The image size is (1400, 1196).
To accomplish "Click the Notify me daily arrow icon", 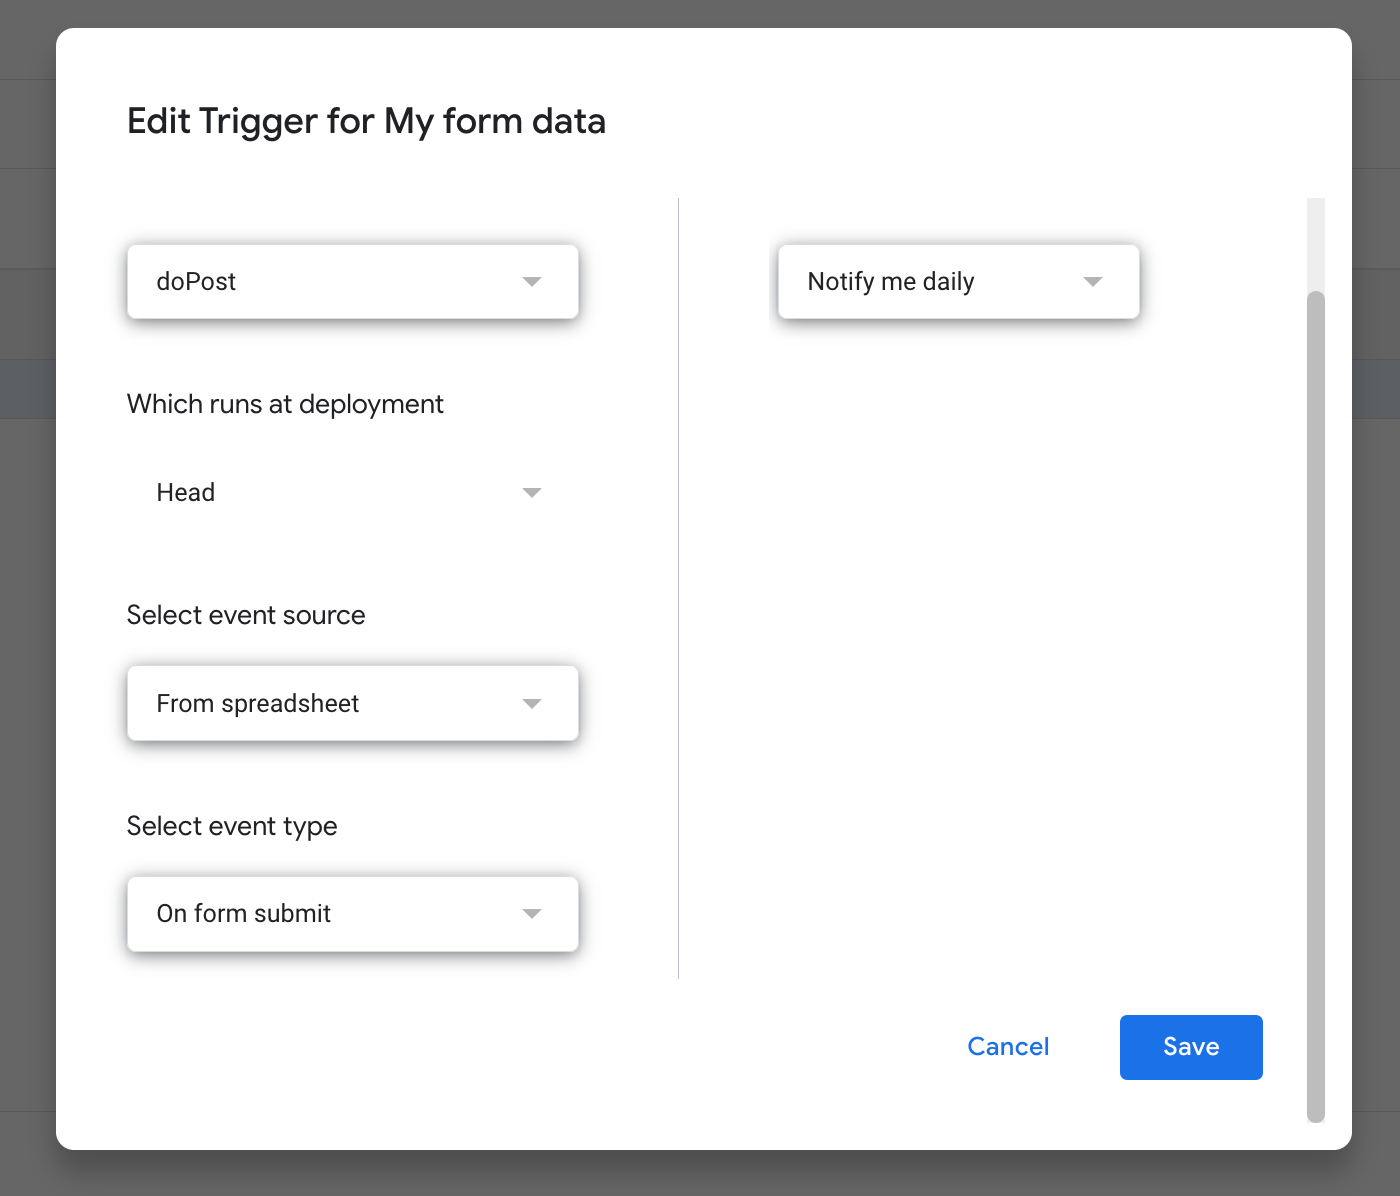I will (1093, 282).
